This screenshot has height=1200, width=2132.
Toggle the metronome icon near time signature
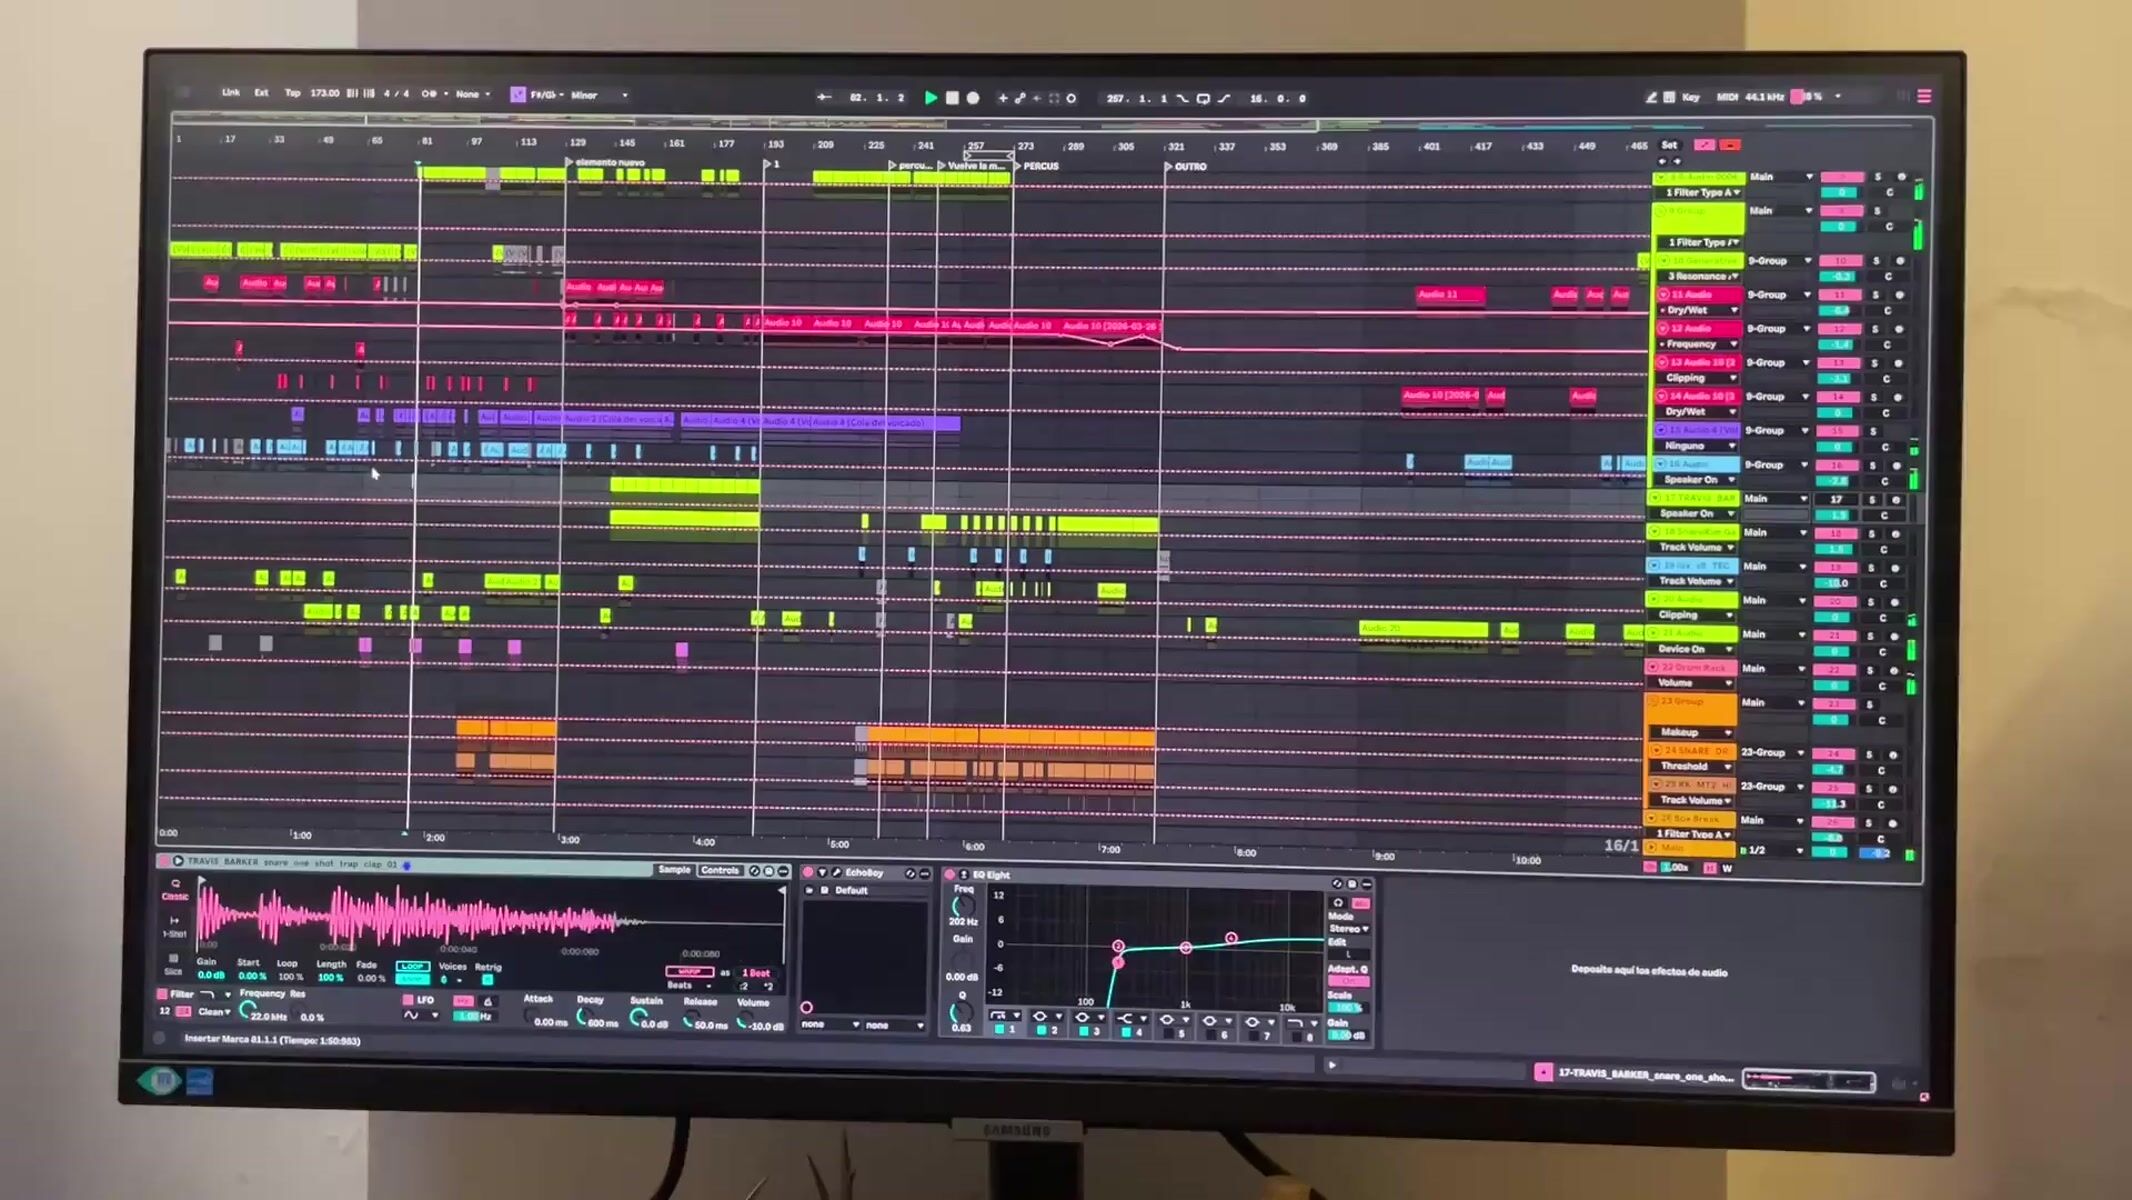pos(430,94)
